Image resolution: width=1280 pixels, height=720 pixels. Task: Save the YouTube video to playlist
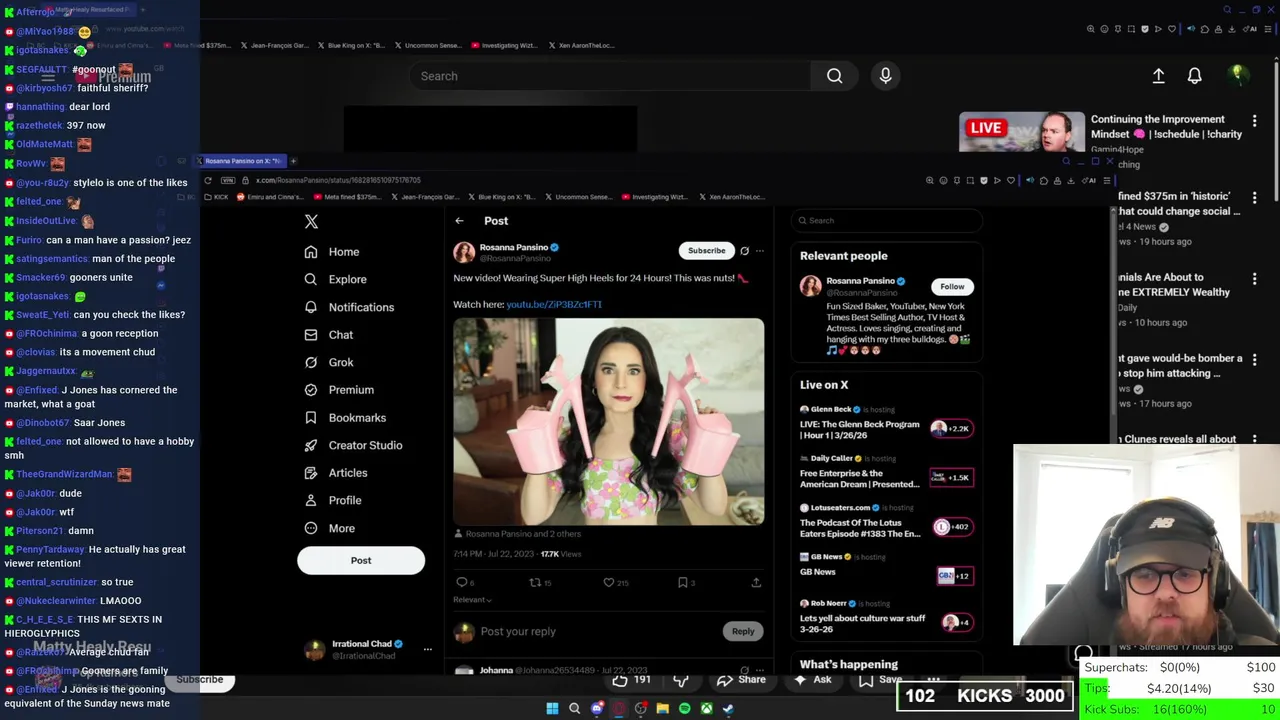(x=880, y=680)
